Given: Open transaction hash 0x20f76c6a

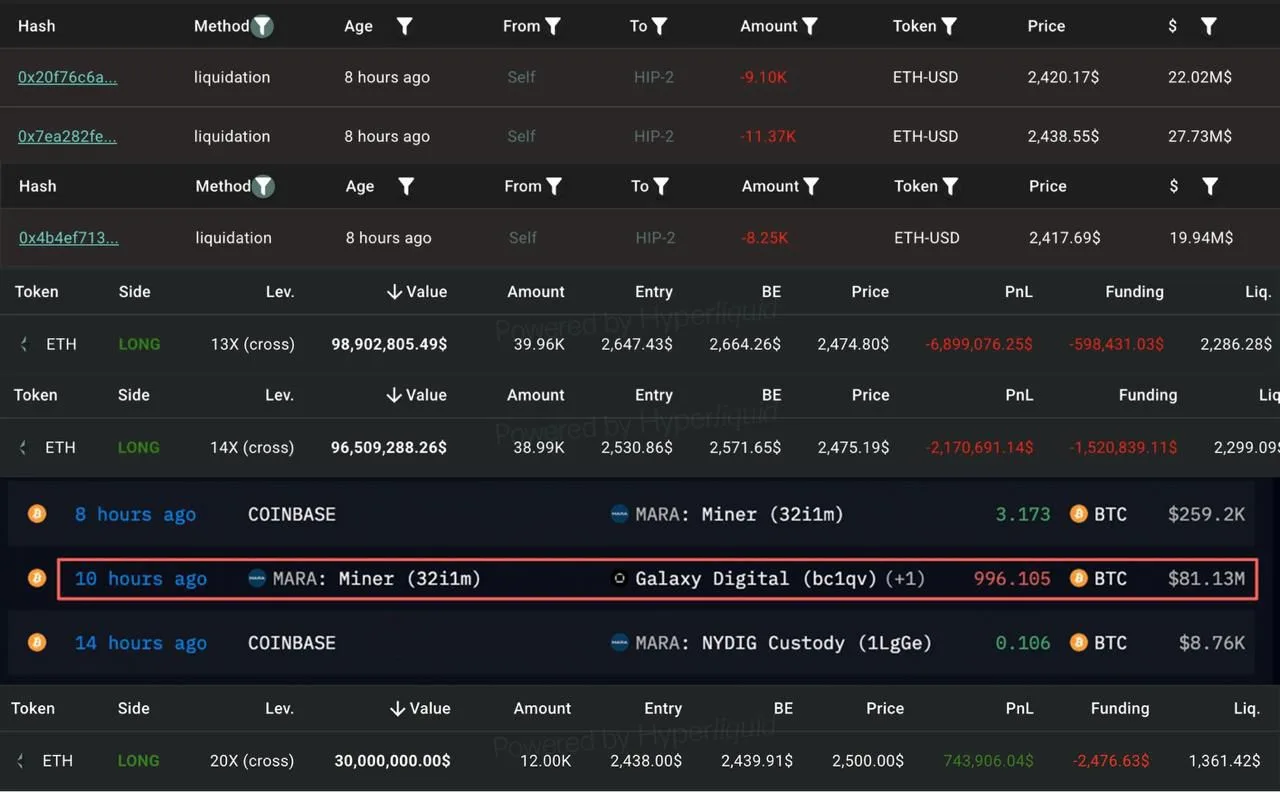Looking at the screenshot, I should click(67, 77).
